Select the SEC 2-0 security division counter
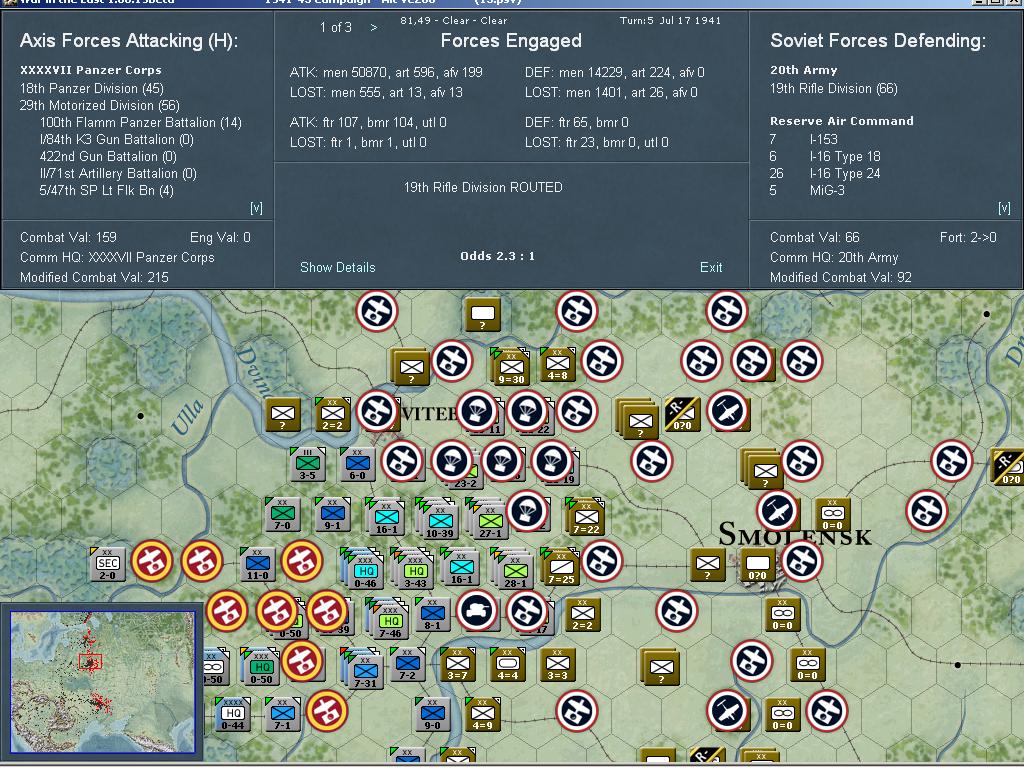This screenshot has width=1024, height=768. 107,564
